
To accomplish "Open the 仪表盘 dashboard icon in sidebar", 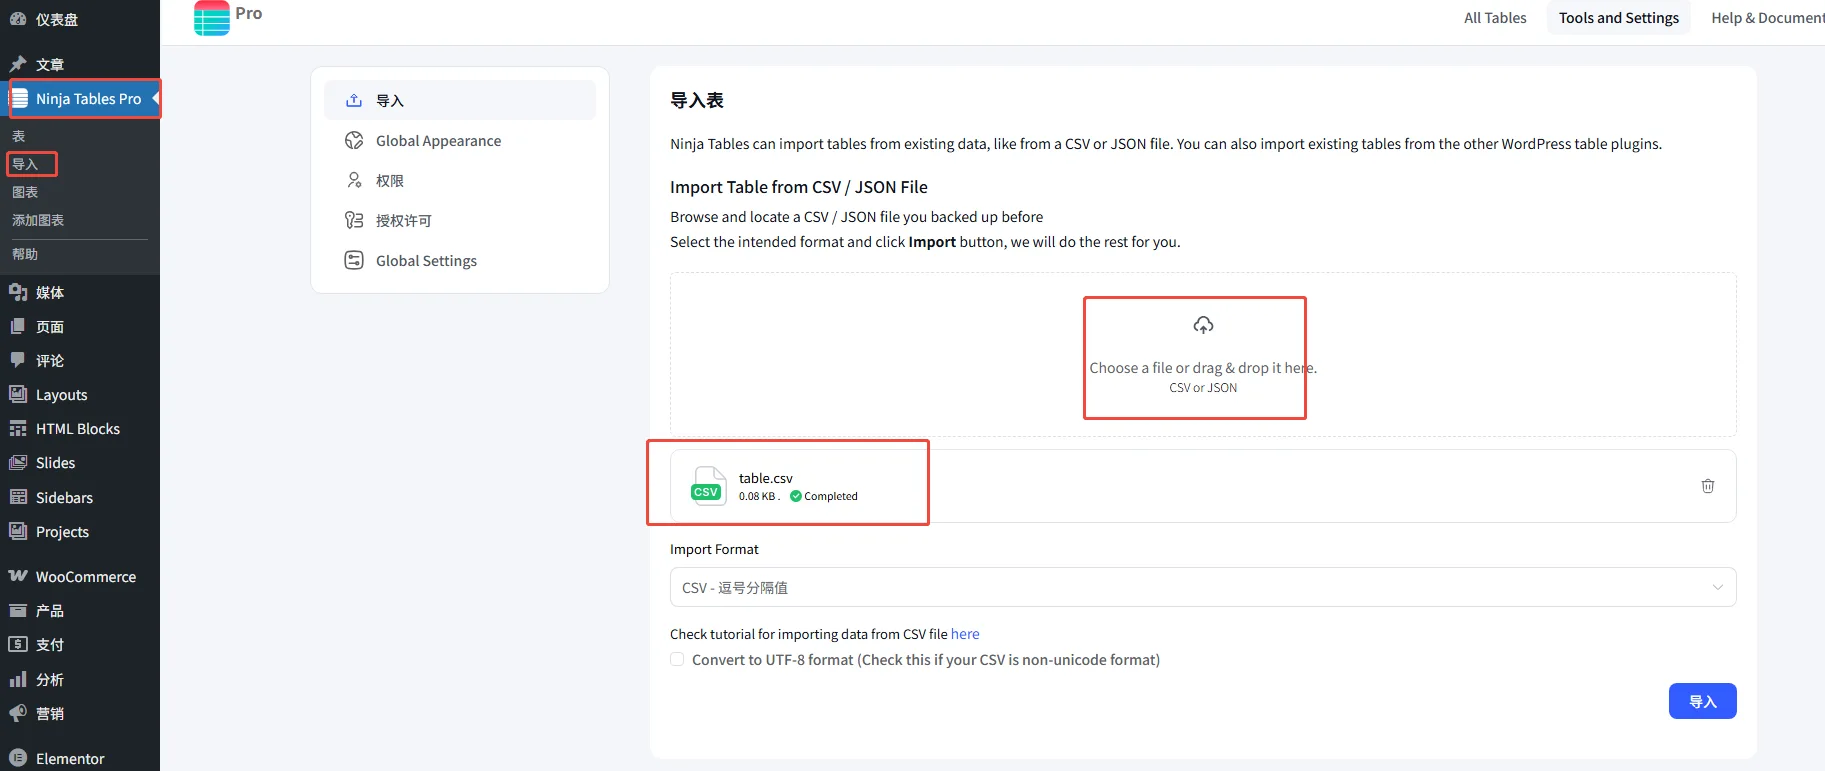I will click(x=18, y=19).
